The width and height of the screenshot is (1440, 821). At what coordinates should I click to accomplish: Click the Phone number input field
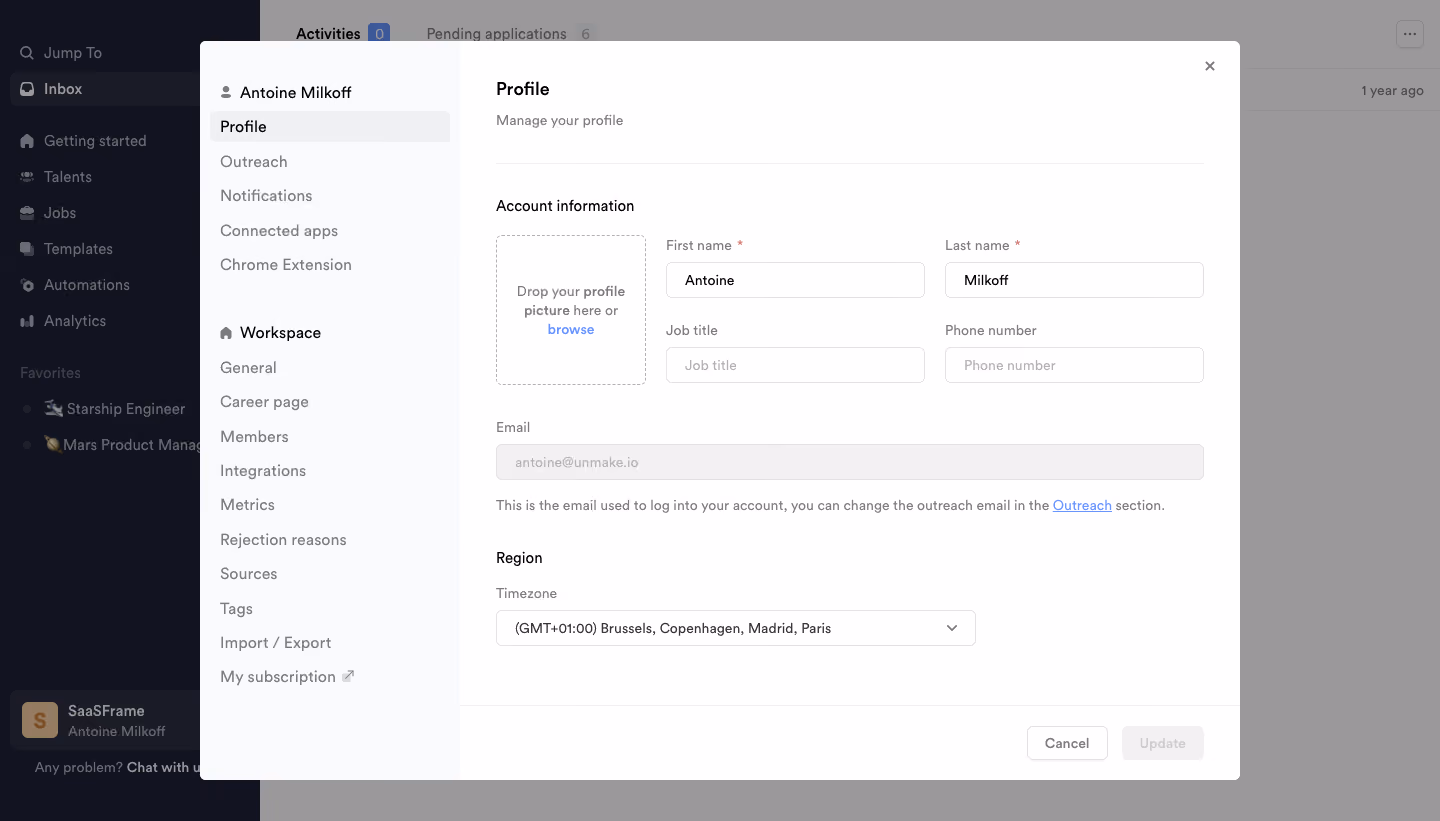pyautogui.click(x=1074, y=365)
